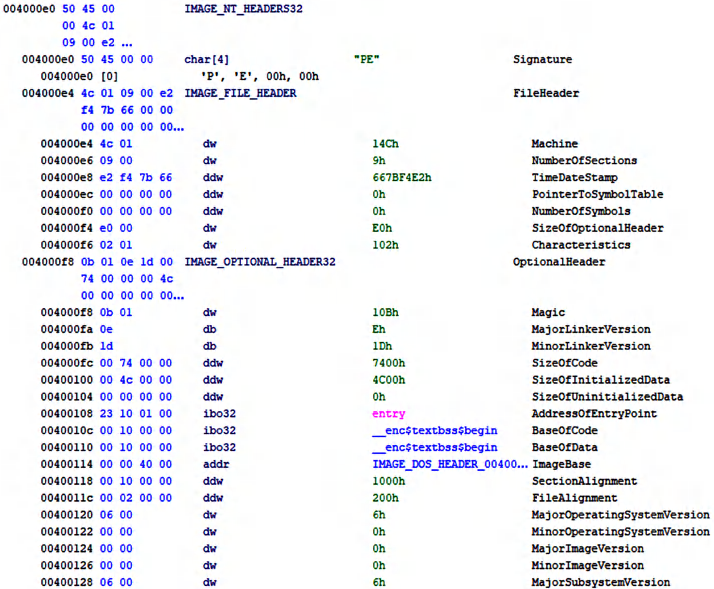714x589 pixels.
Task: Select the FileHeader field name
Action: 546,93
